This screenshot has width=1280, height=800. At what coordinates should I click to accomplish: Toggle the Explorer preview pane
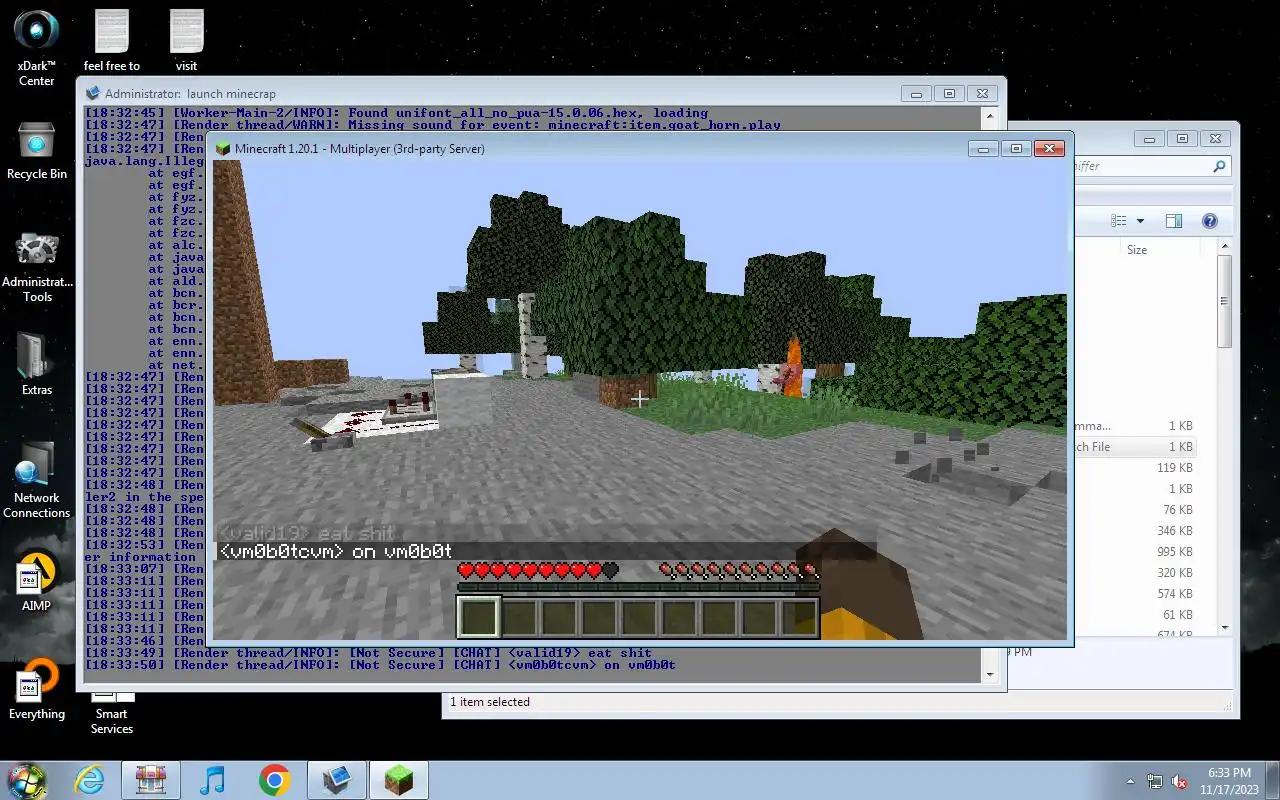click(x=1174, y=221)
